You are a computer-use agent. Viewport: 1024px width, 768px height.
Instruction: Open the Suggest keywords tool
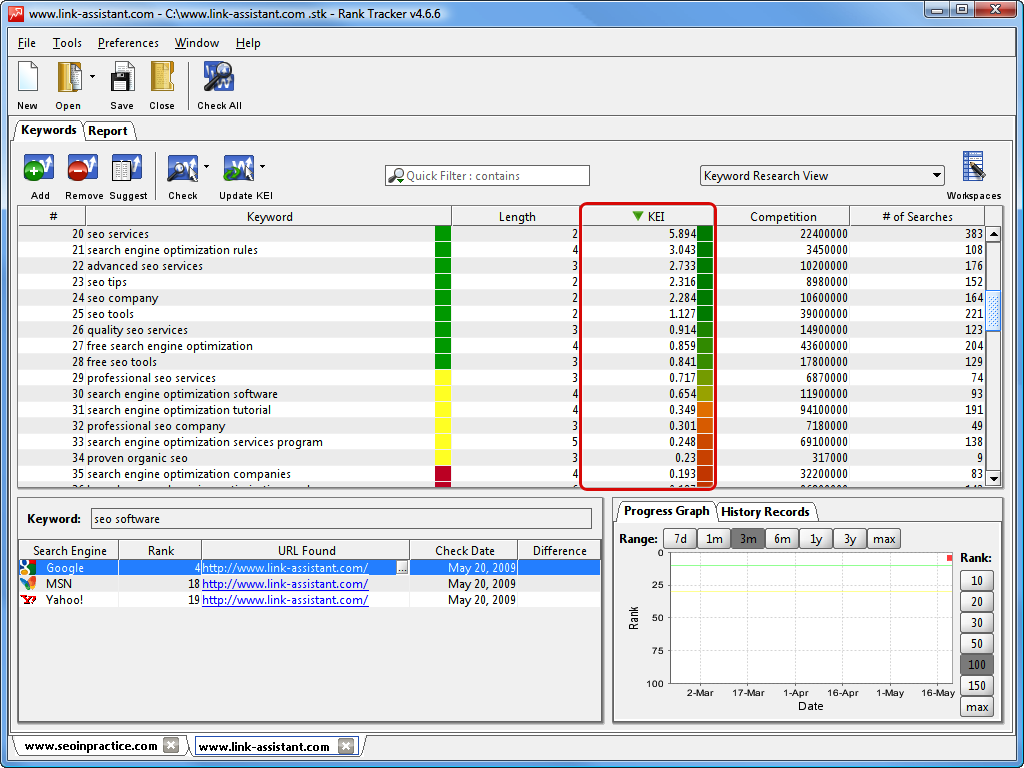point(127,168)
